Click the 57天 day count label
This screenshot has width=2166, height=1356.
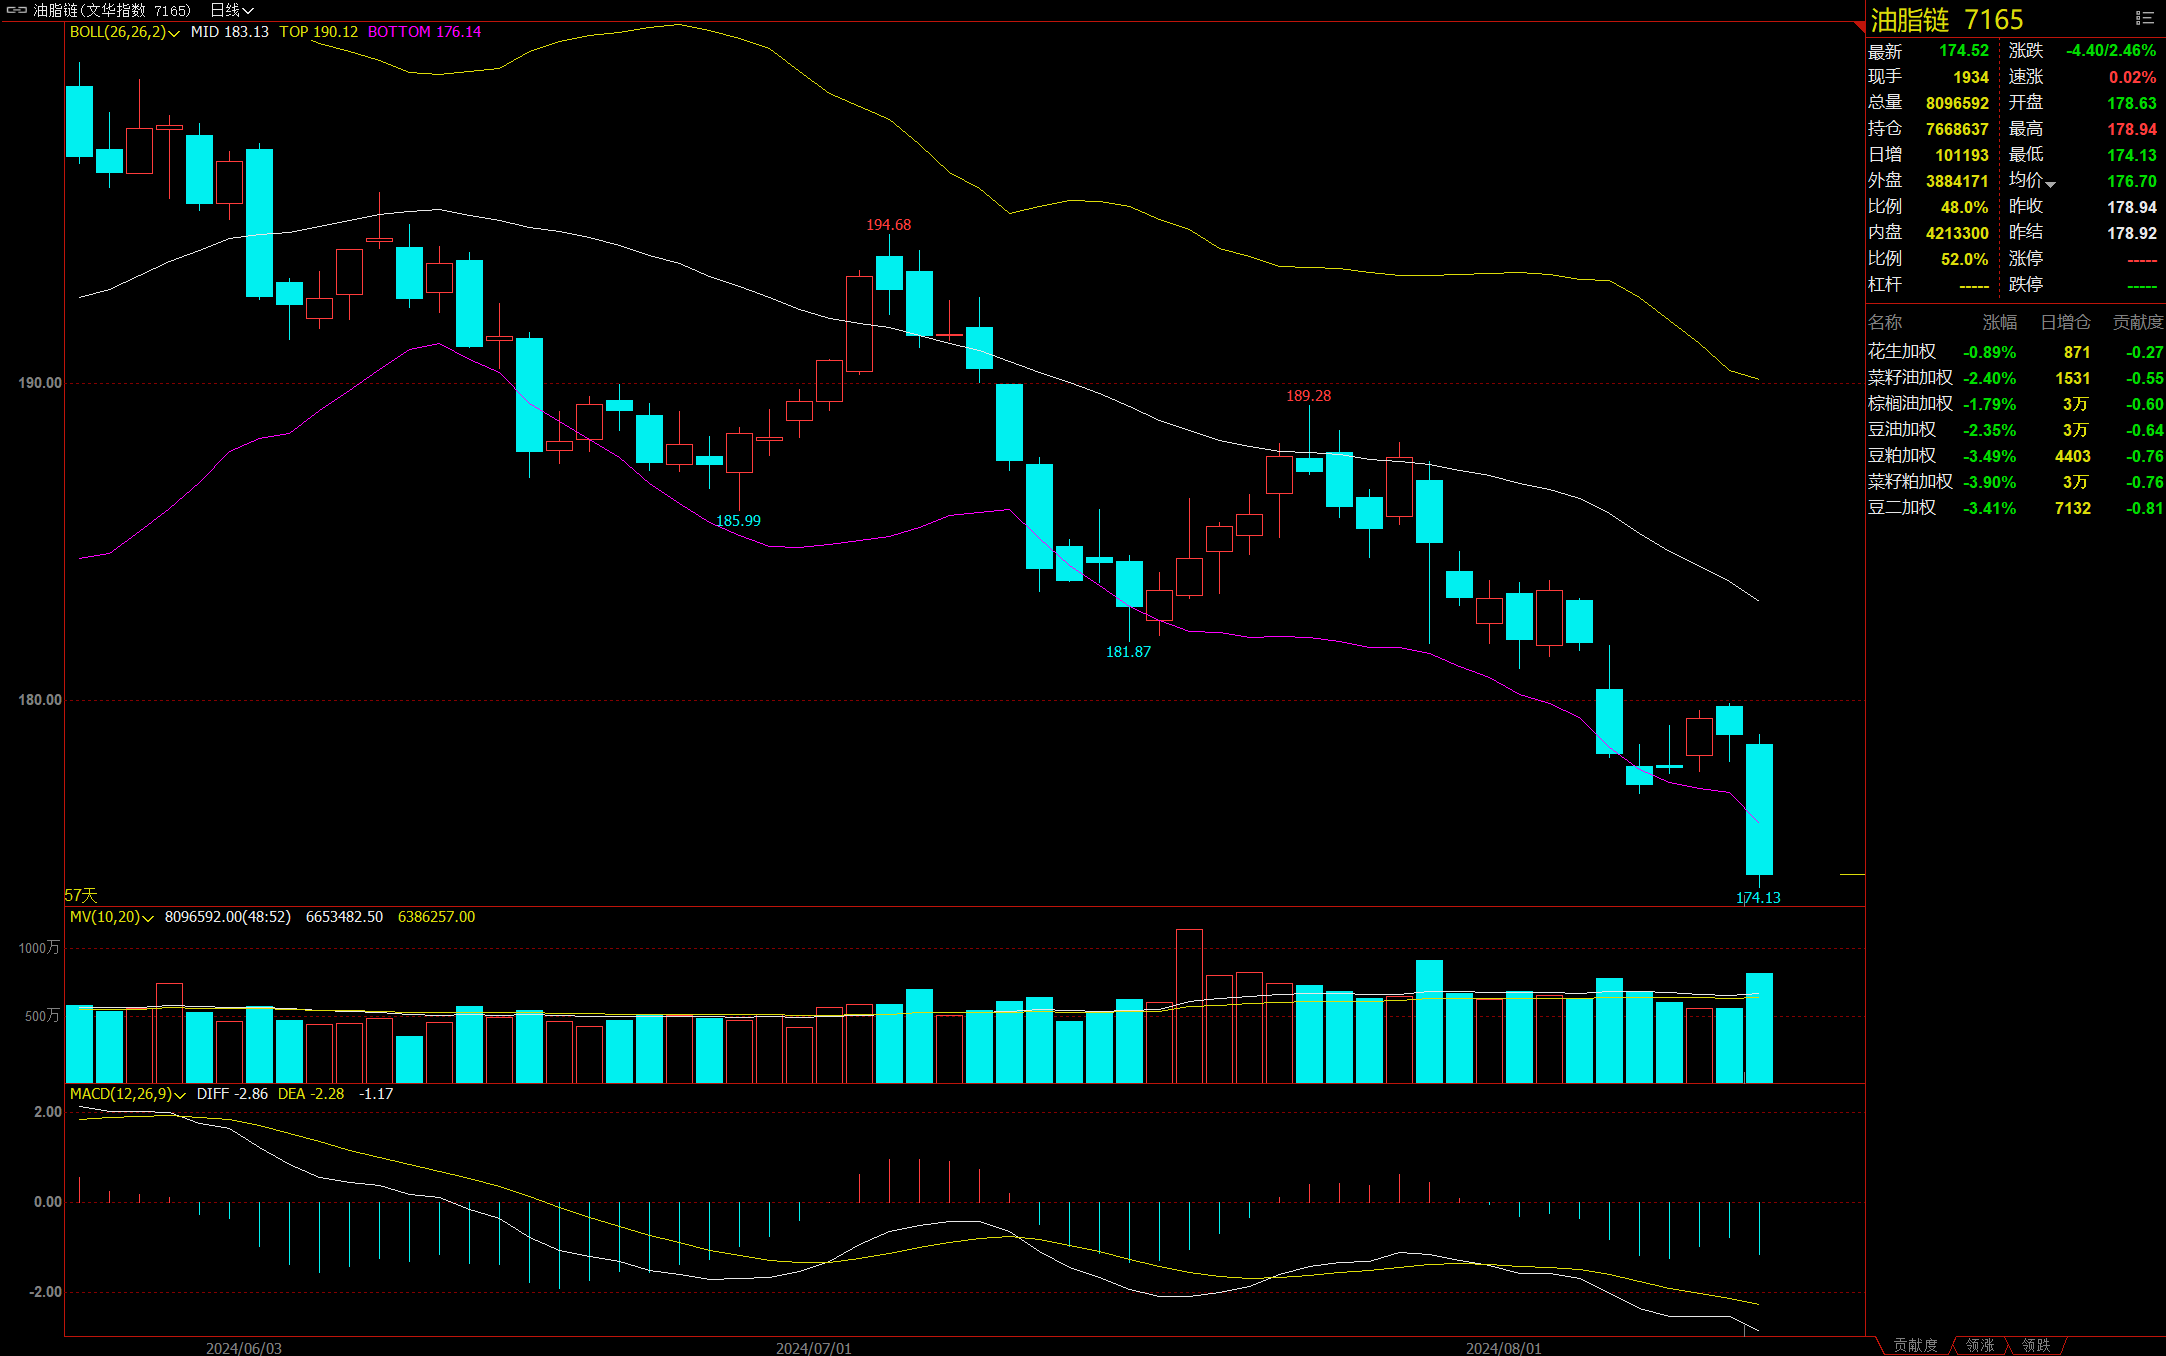tap(81, 895)
